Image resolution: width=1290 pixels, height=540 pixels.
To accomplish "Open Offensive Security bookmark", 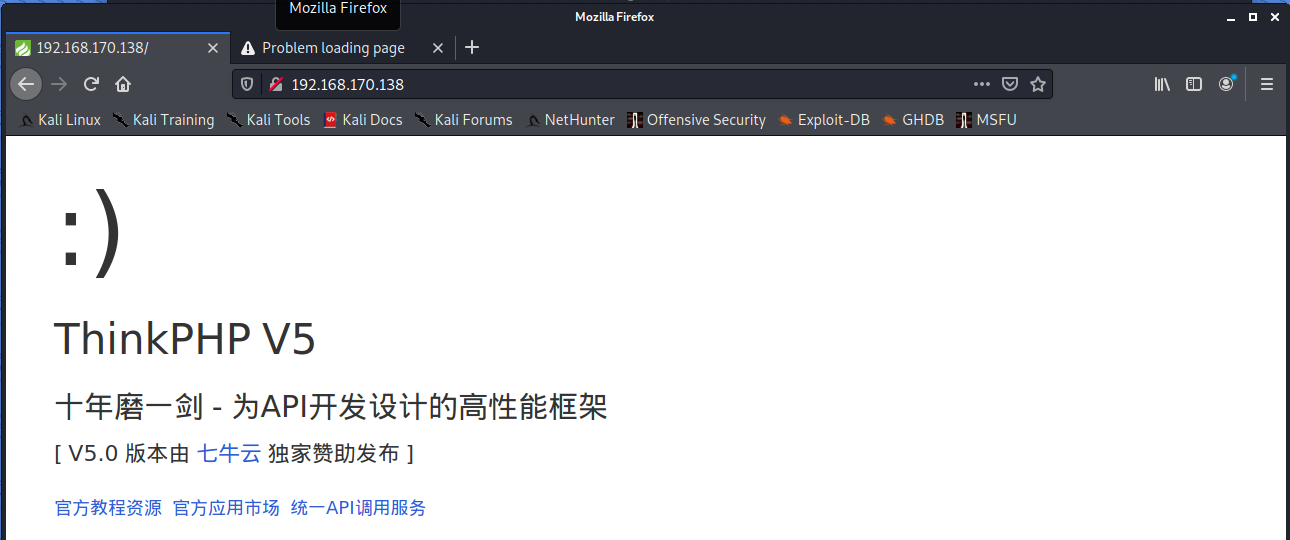I will tap(696, 120).
